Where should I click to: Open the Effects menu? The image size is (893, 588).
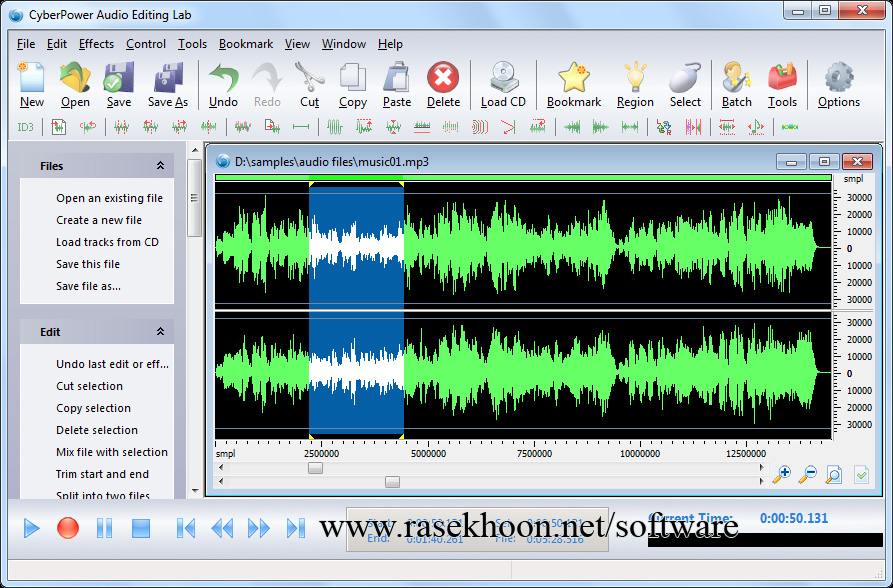pos(96,44)
